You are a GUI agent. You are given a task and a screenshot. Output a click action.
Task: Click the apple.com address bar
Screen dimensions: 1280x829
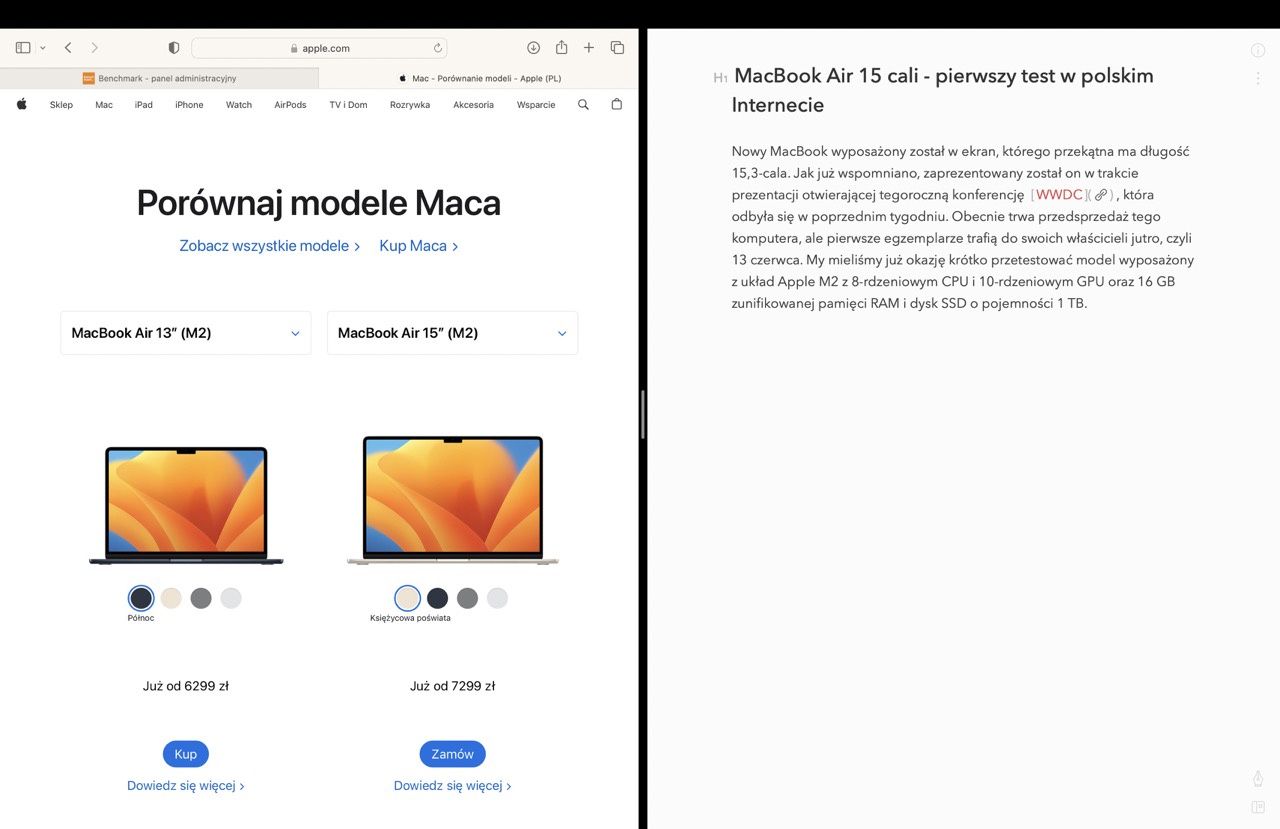click(x=319, y=48)
